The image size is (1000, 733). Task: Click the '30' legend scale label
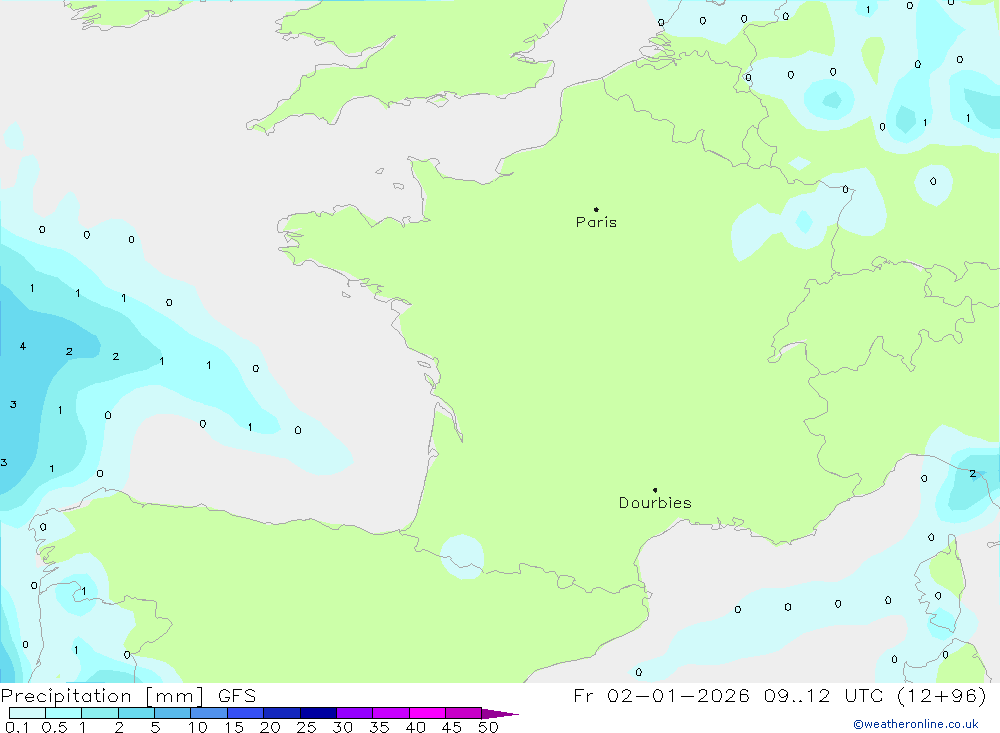click(342, 727)
